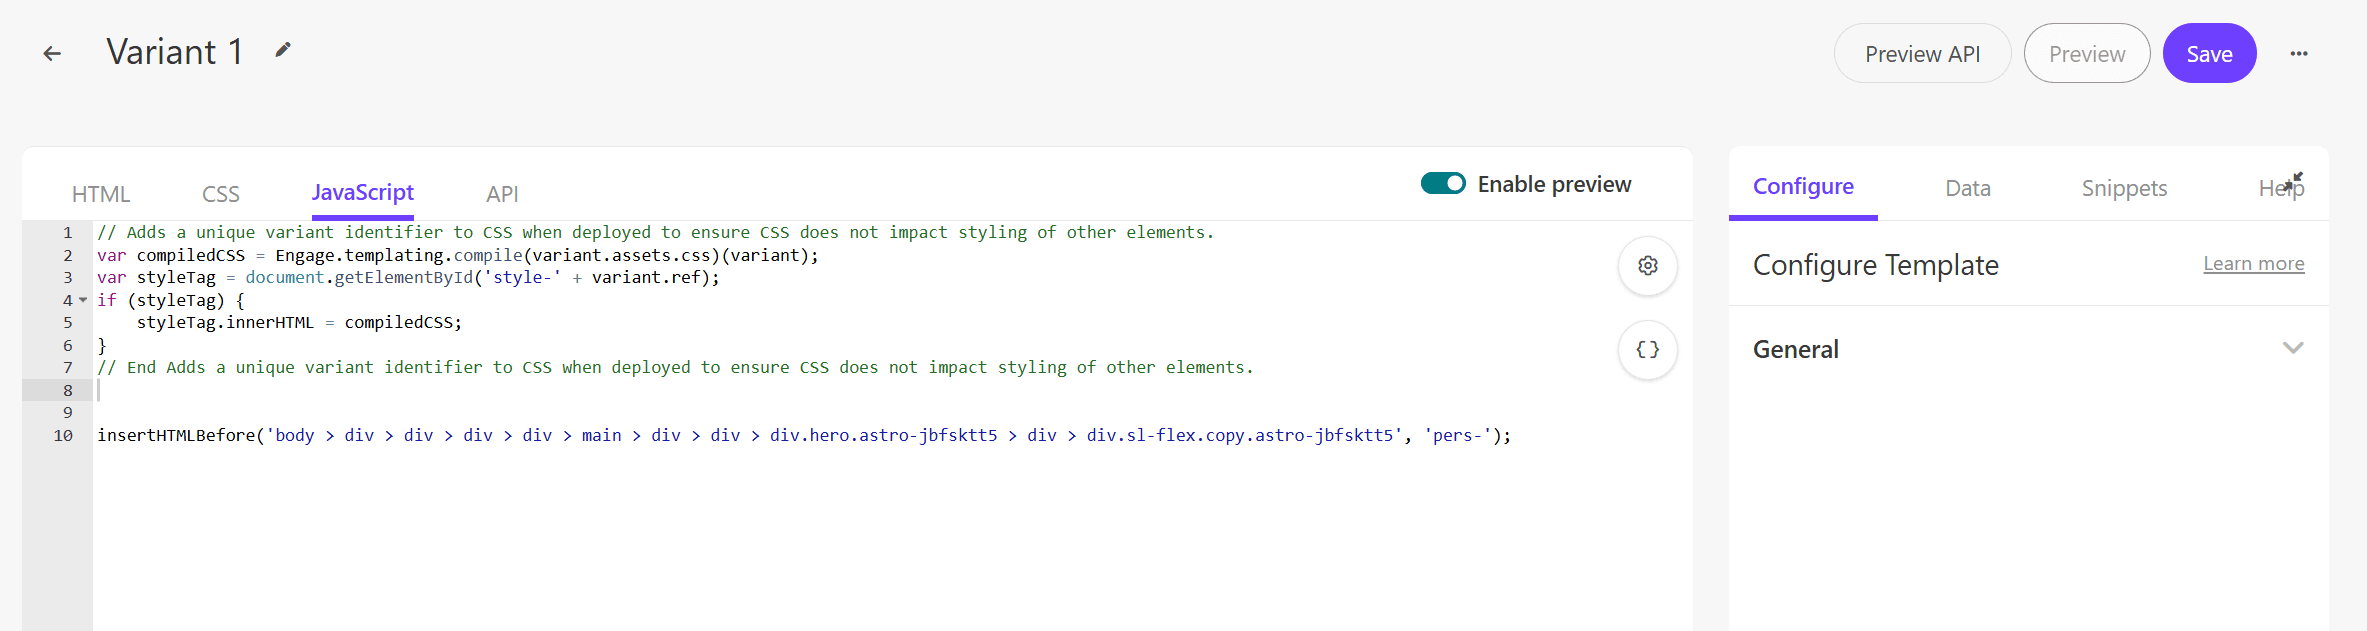Screen dimensions: 2367x631
Task: Save the variant with the Save button
Action: coord(2209,54)
